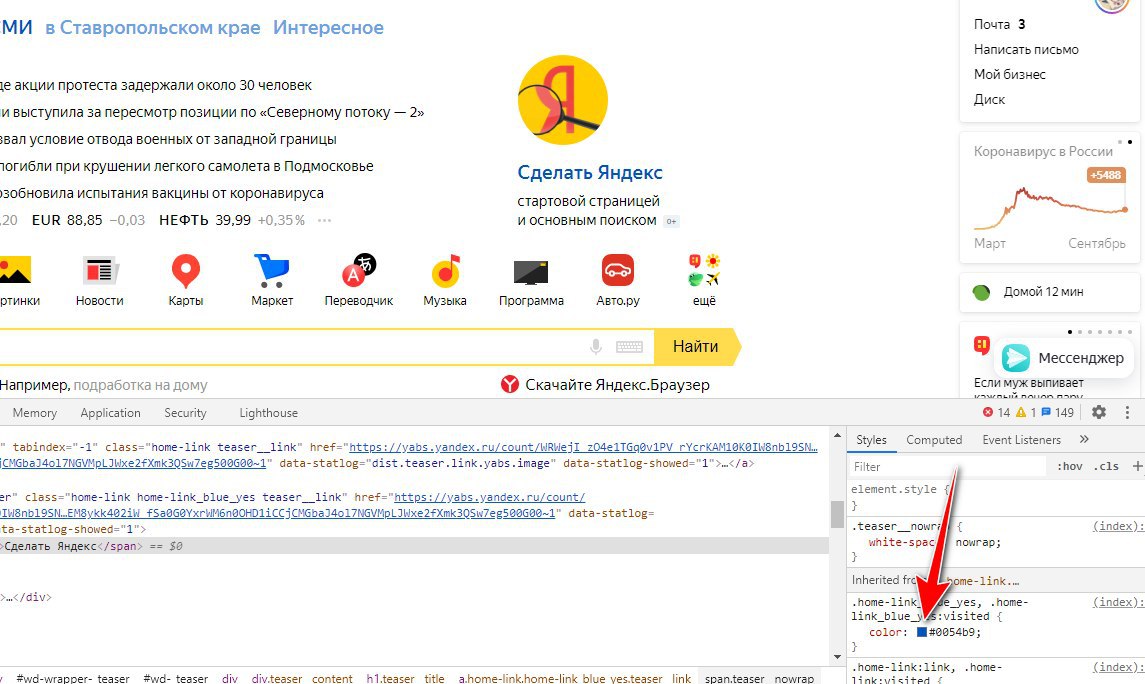Switch to the Lighthouse tab
The height and width of the screenshot is (684, 1145).
pos(269,412)
